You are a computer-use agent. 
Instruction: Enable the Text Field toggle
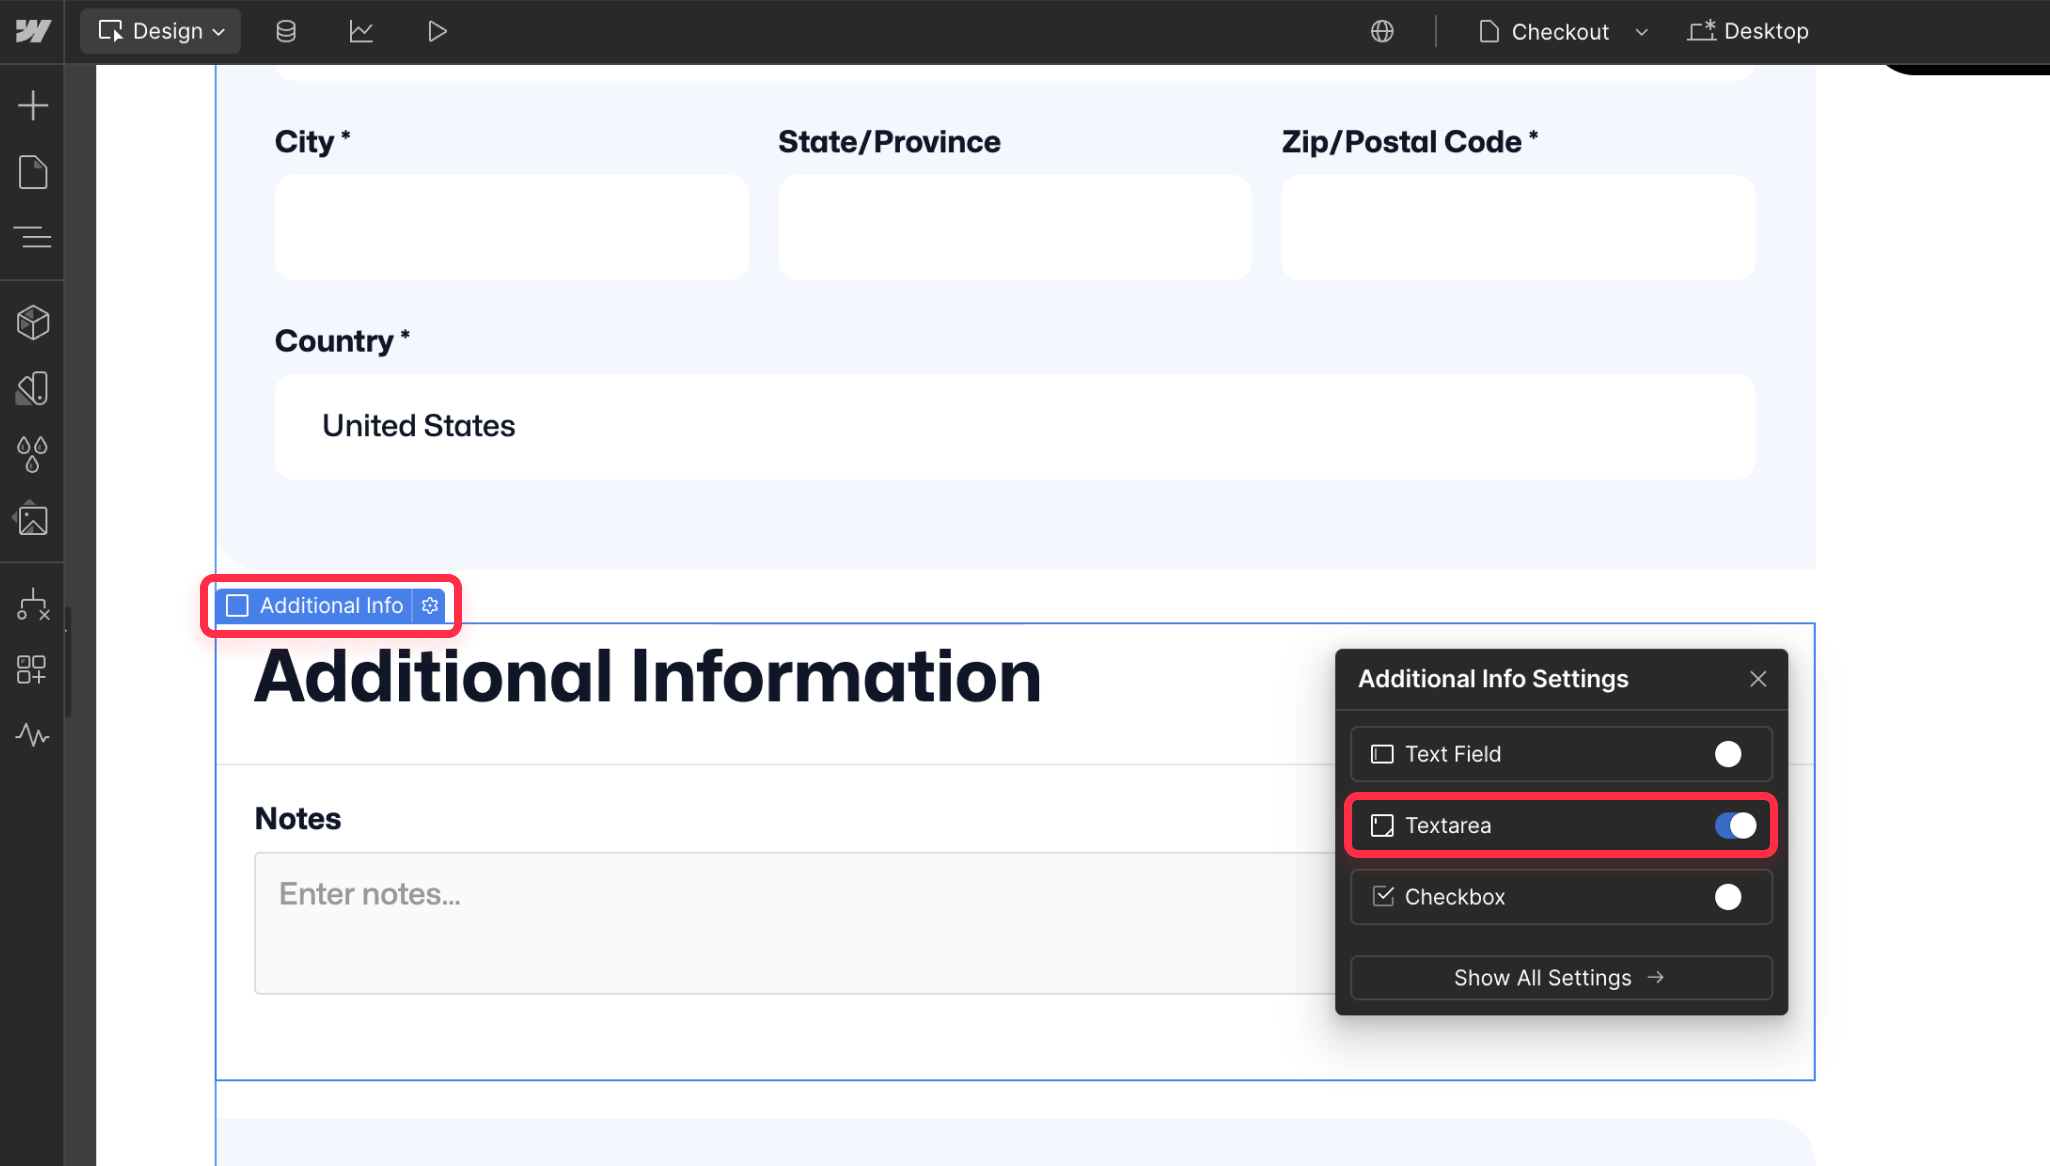(1728, 754)
